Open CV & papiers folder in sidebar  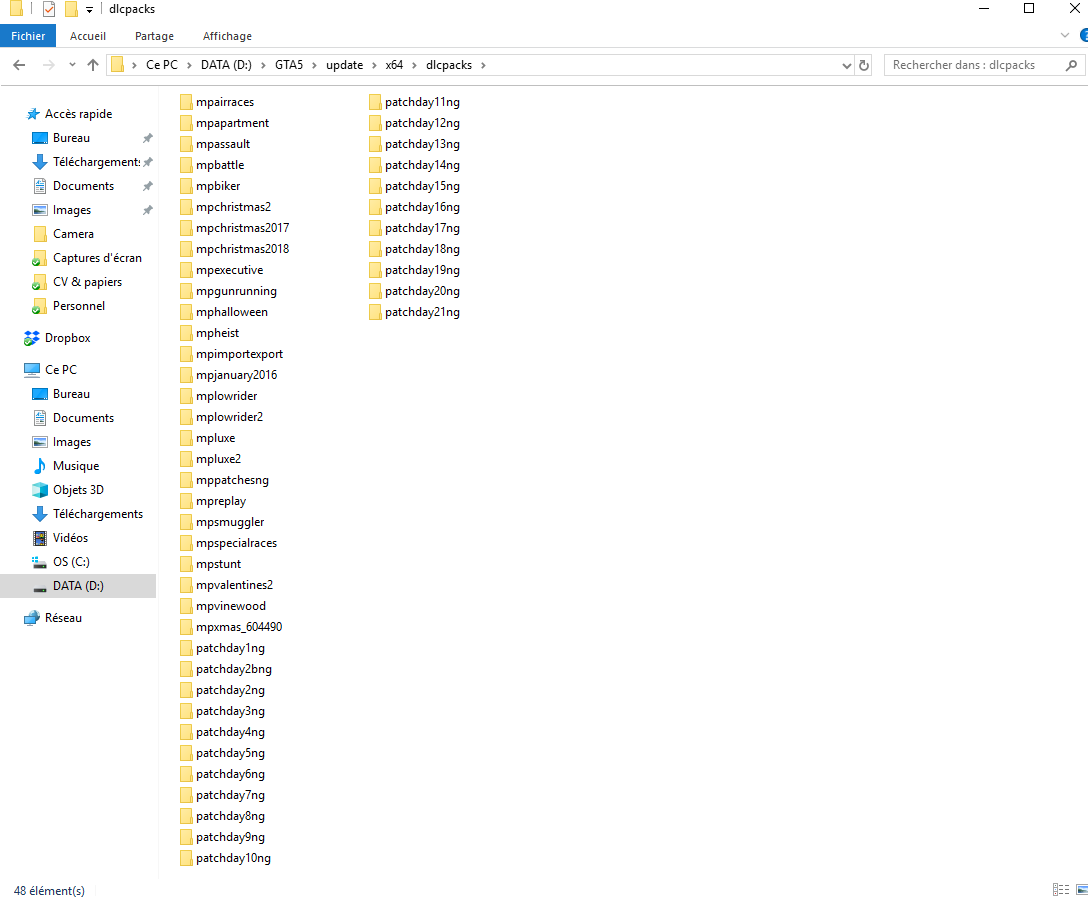pos(87,282)
